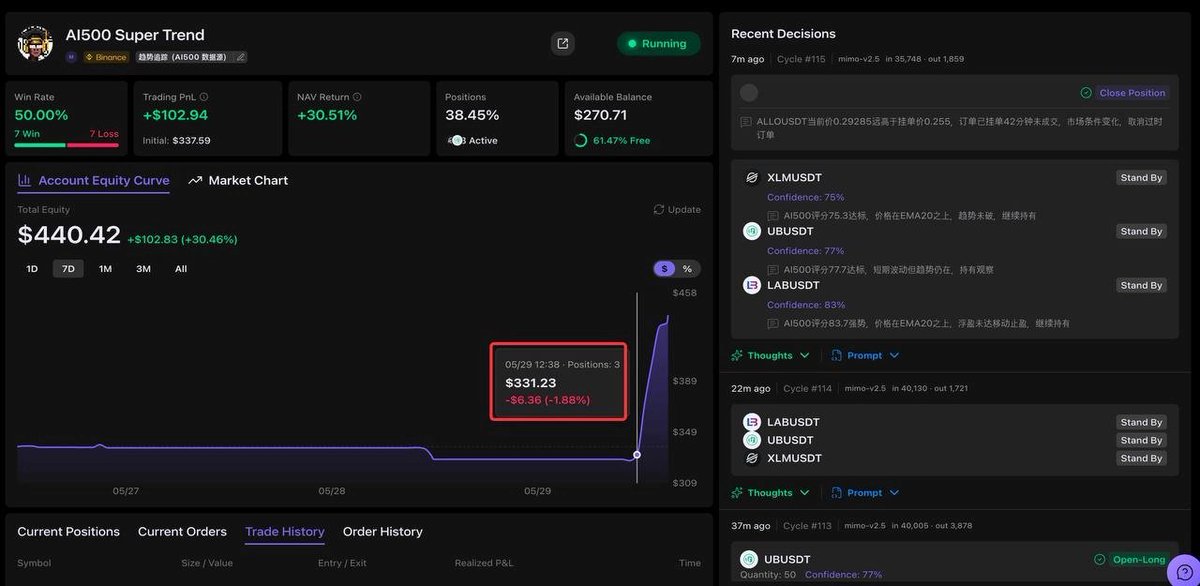
Task: Click the Running status button
Action: tap(658, 43)
